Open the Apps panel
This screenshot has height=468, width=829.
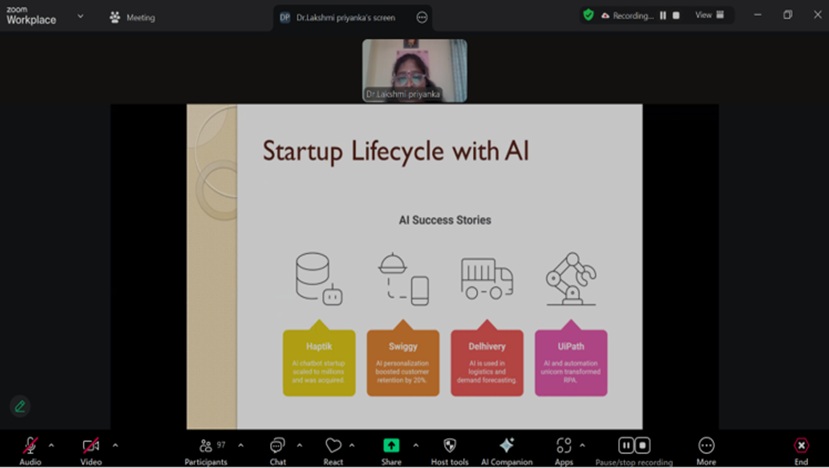tap(564, 446)
